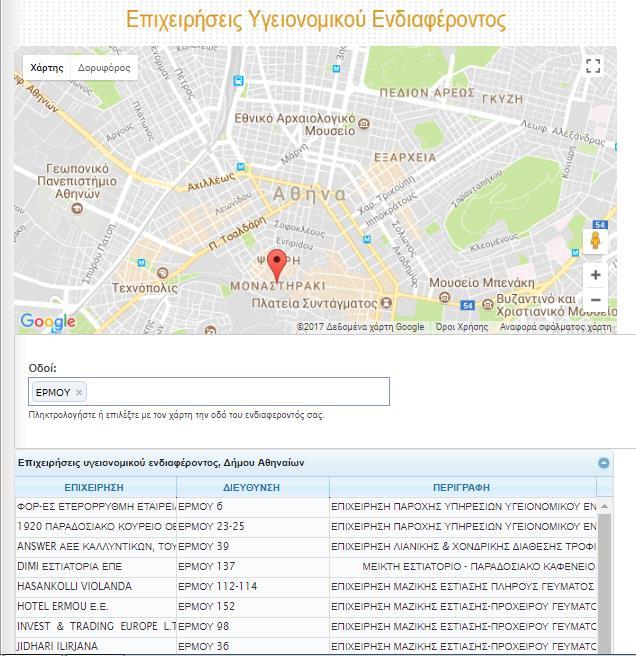Click description ΕΠΙΧΕΙΡΗΣΗ ΜΑΖΙΚΗΣ ΕΣΤΙΑΣΗΣ ΠΛΗΡΟΥΣ ΓΕΥΜΑΤΟΣ
Viewport: 636px width, 656px height.
(462, 586)
